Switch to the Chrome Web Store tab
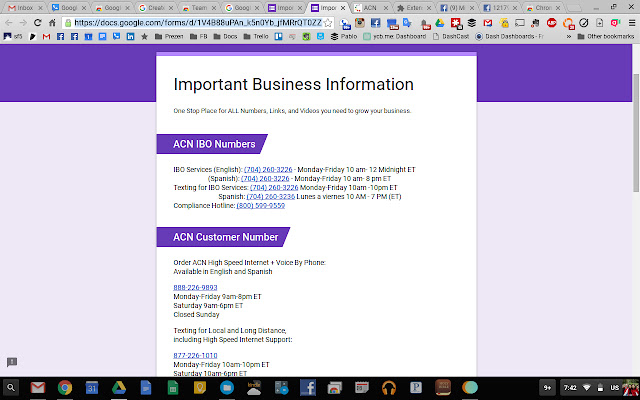640x400 pixels. (x=543, y=8)
